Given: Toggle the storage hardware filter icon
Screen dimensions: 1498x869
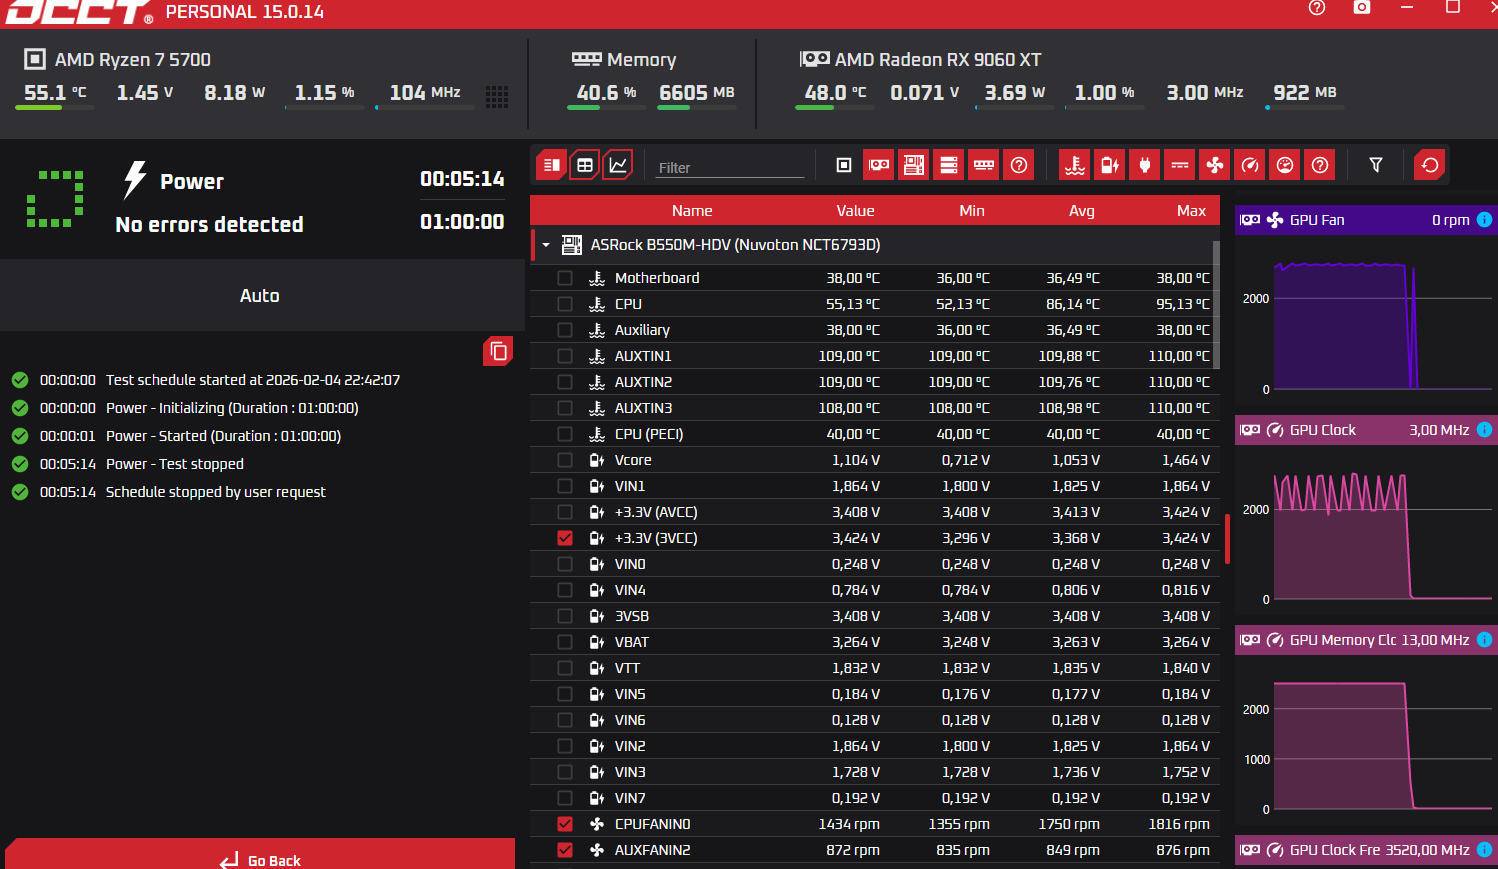Looking at the screenshot, I should tap(949, 165).
